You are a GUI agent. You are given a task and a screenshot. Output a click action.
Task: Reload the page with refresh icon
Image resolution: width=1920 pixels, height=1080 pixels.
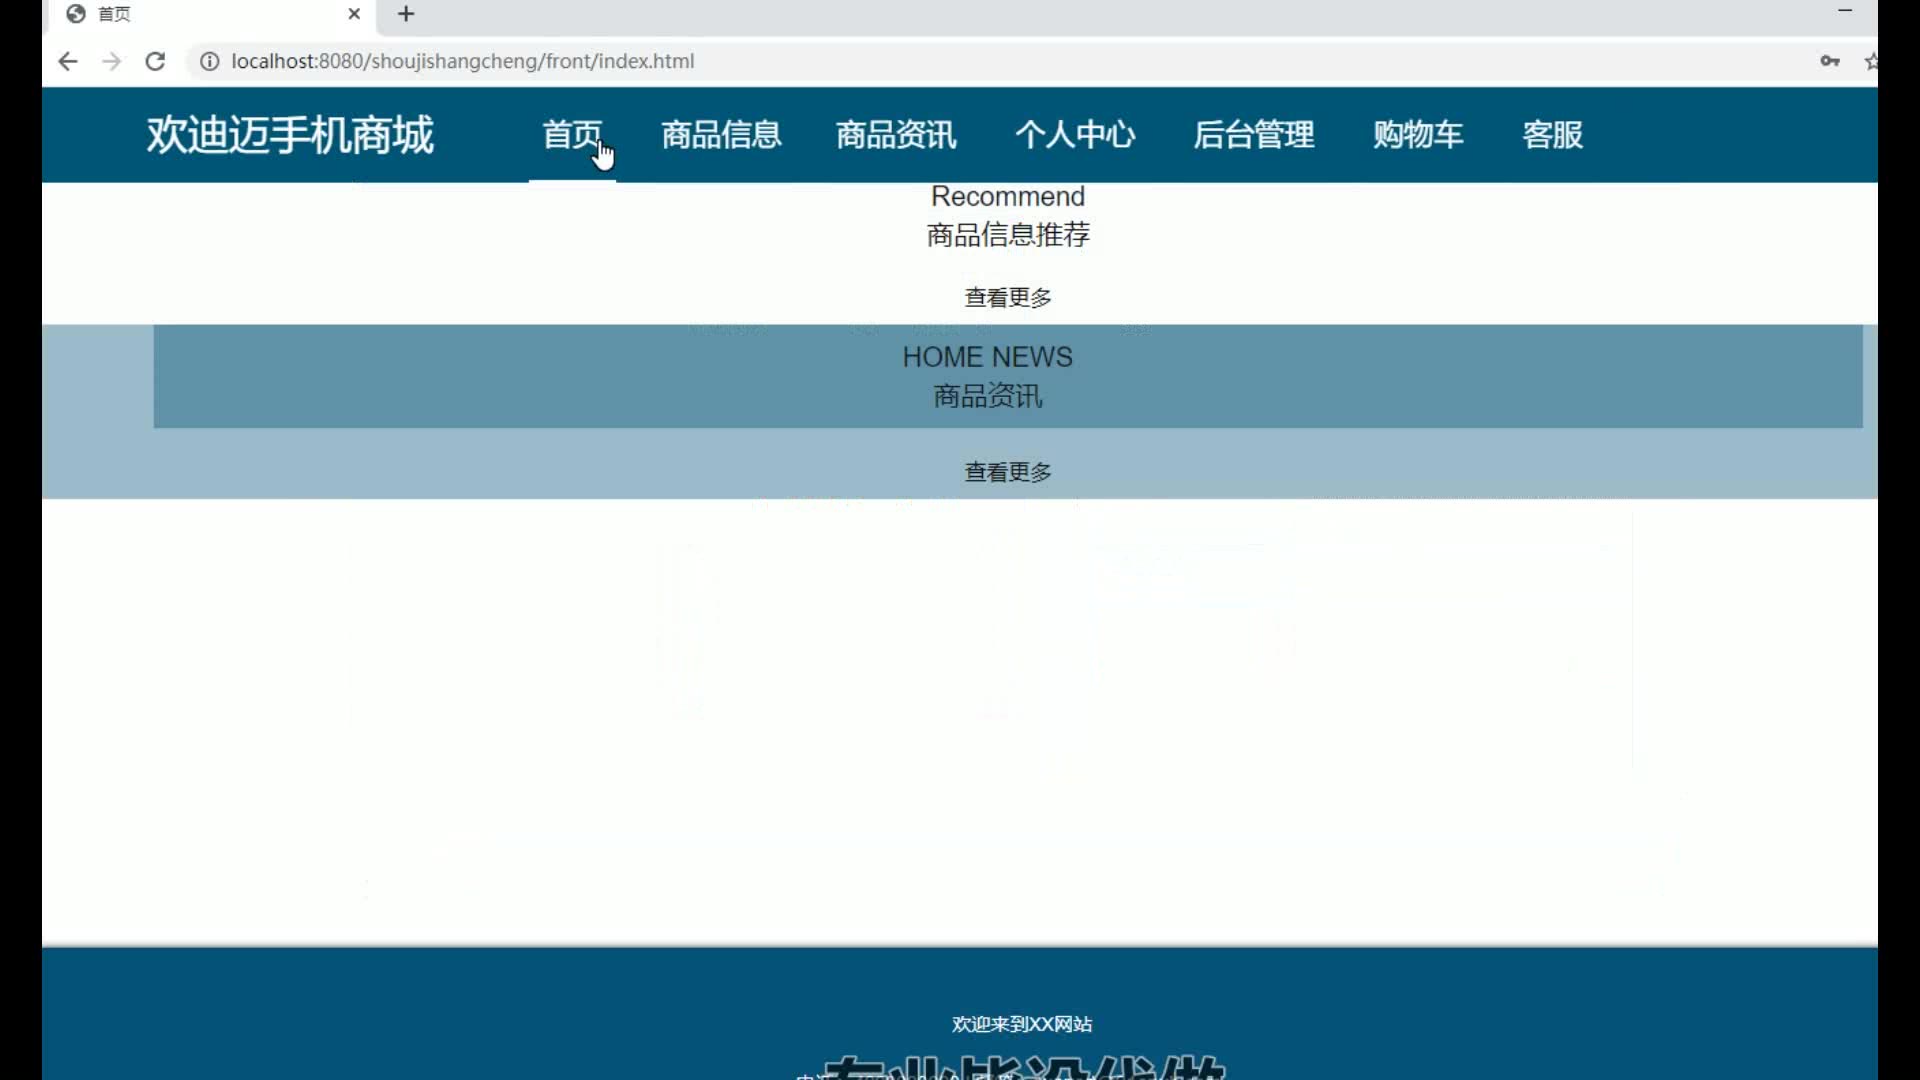tap(155, 61)
